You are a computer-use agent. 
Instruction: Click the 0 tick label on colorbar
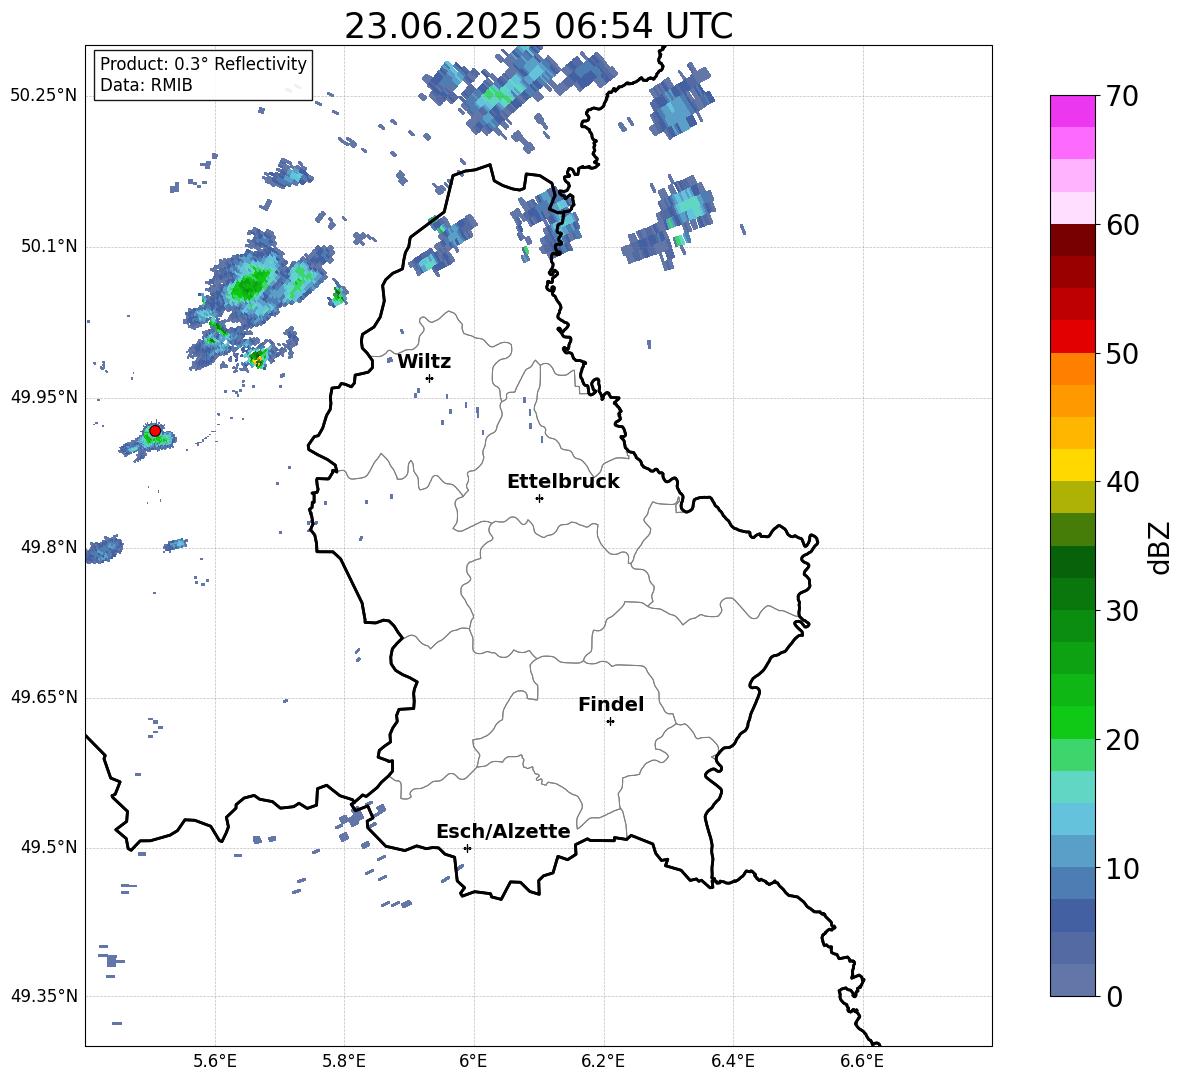click(x=1114, y=996)
